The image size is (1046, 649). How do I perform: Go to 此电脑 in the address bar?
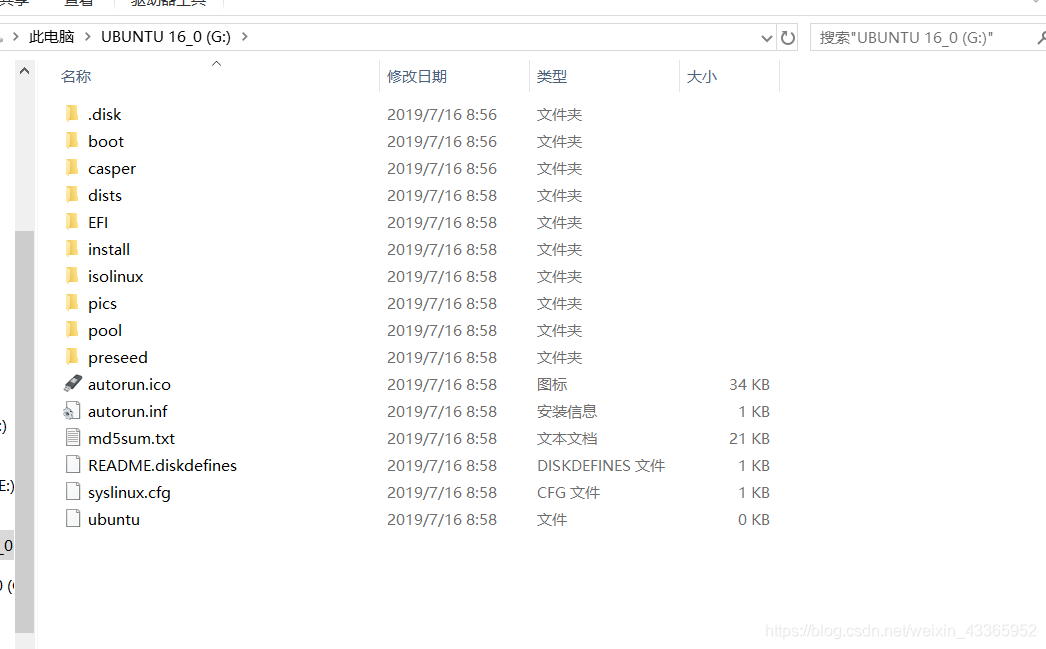(x=52, y=37)
